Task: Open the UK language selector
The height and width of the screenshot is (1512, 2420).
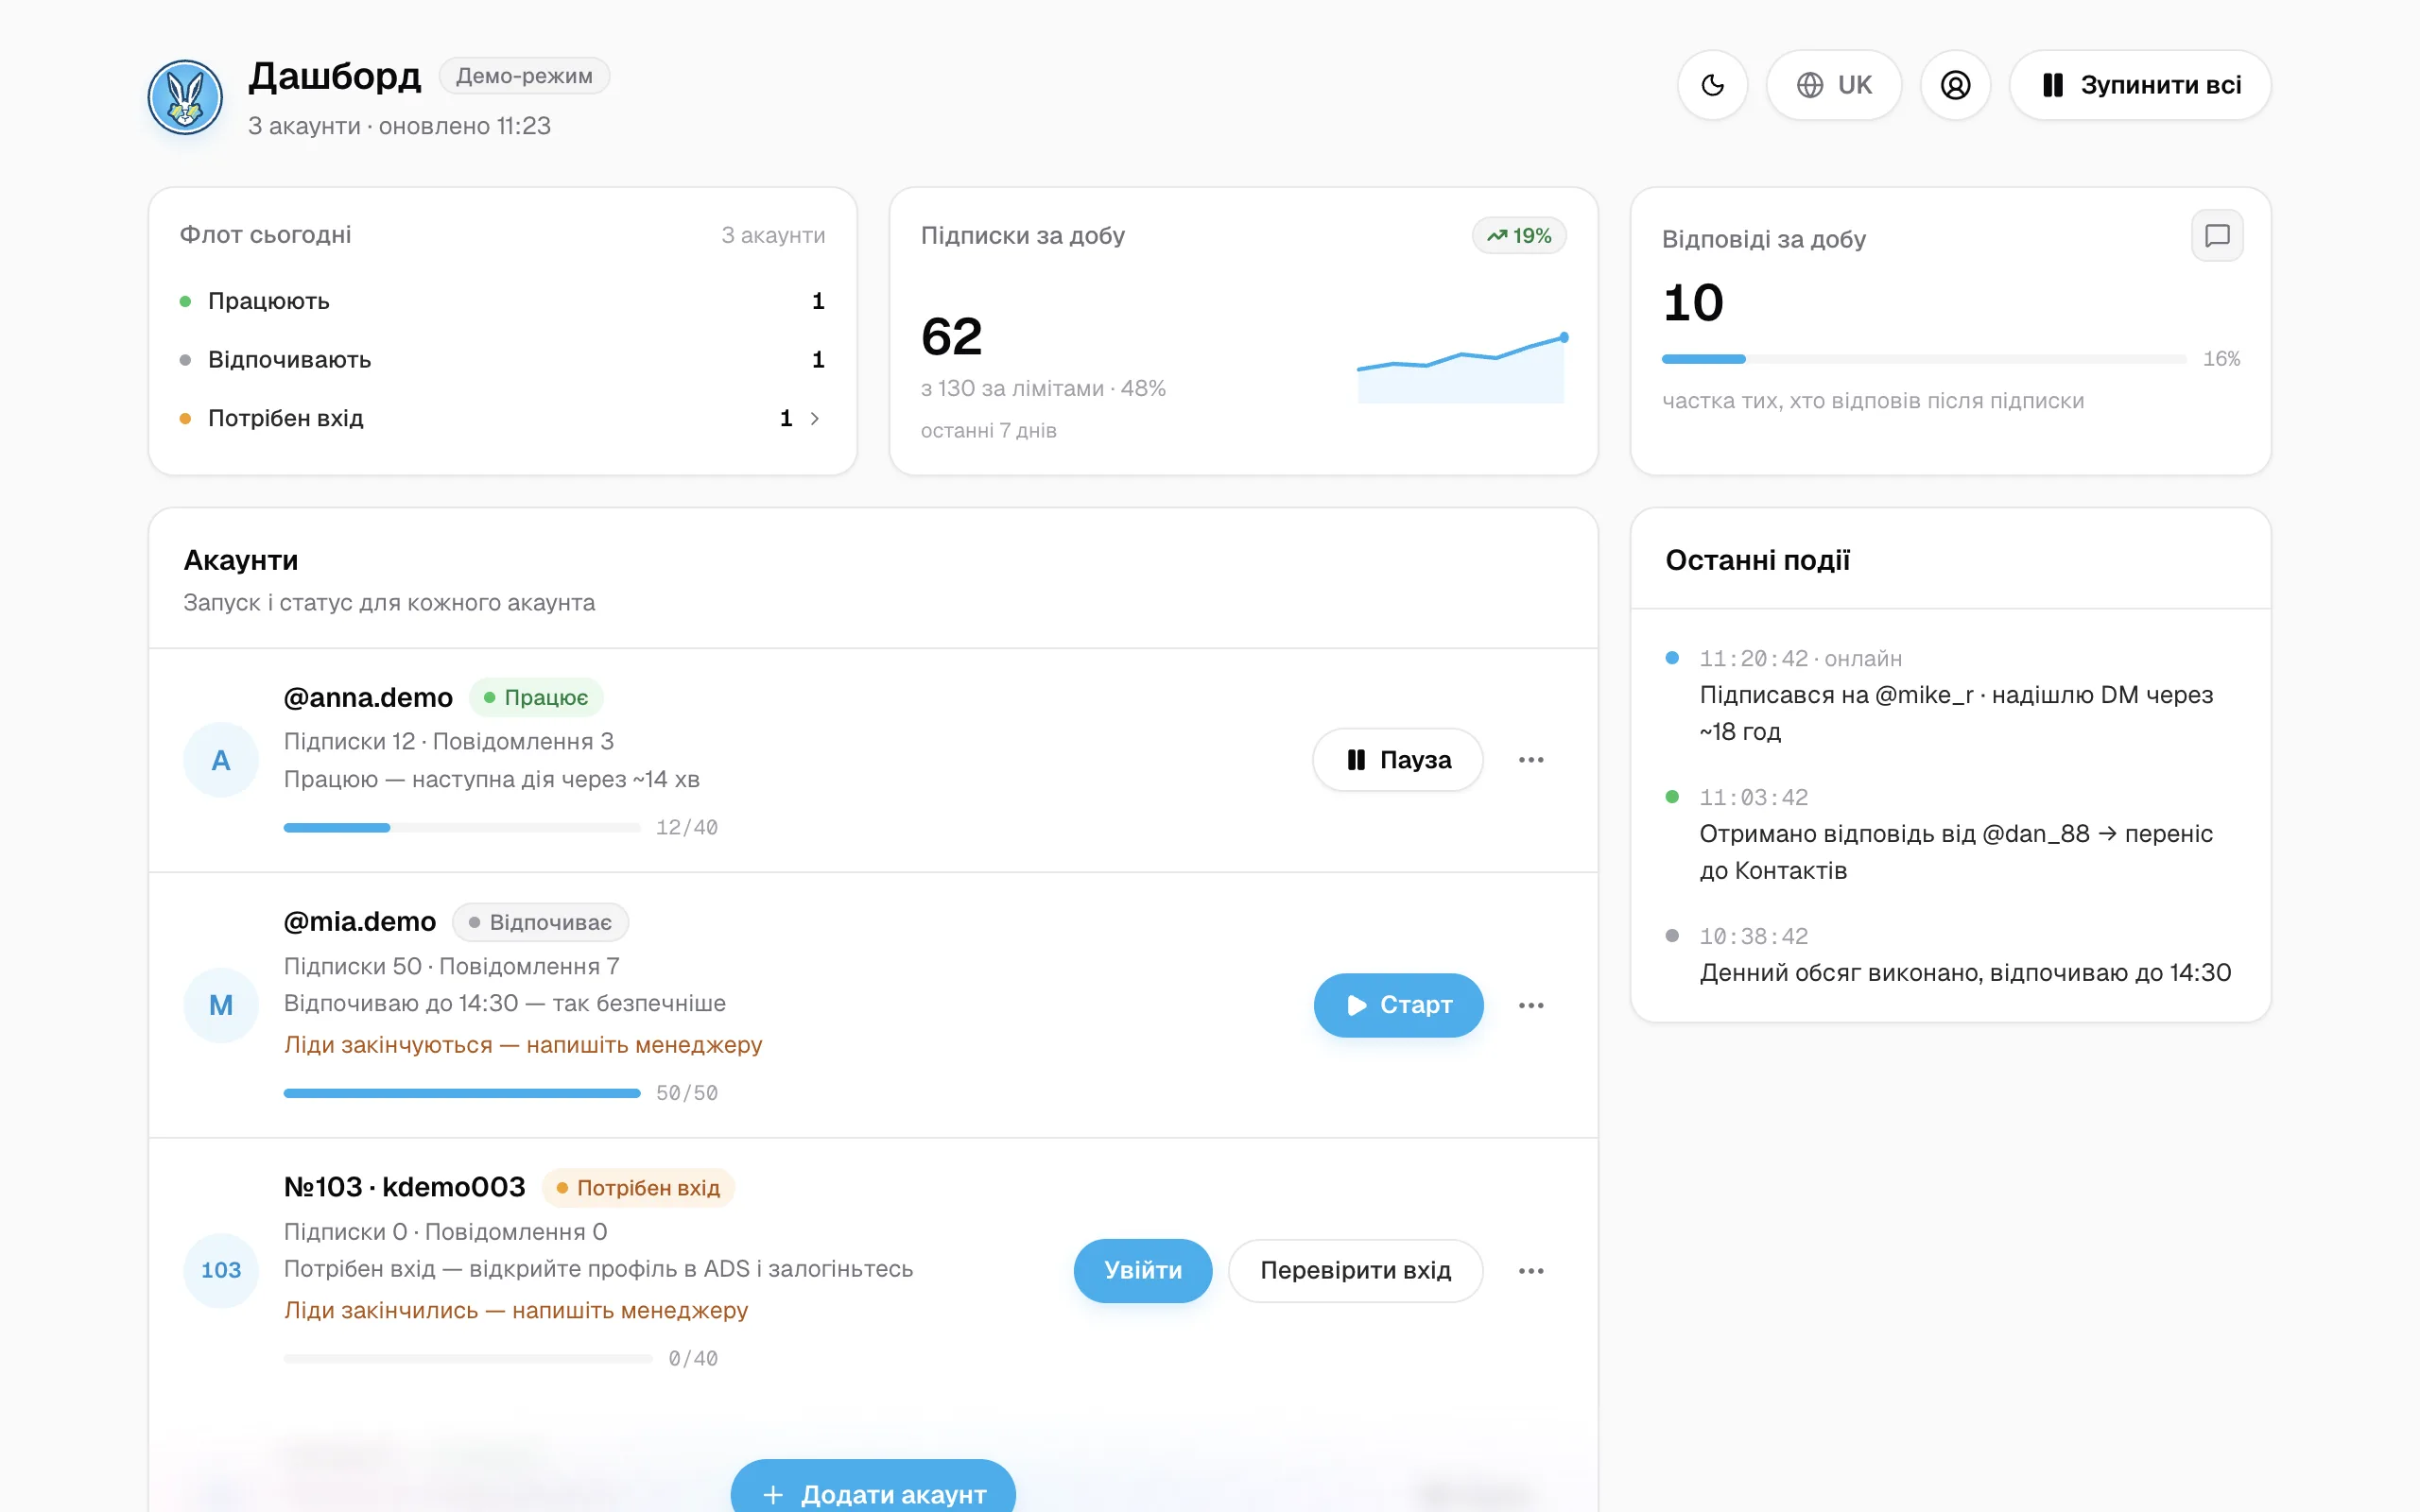Action: pos(1833,85)
